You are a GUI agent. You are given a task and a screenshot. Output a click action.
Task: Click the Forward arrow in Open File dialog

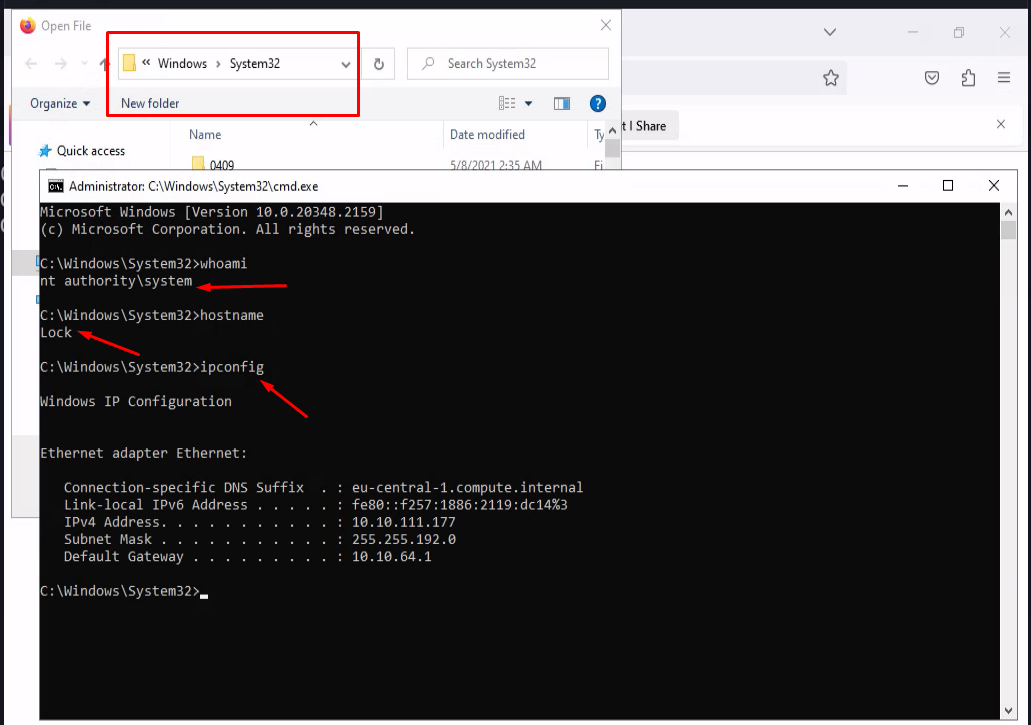pos(60,64)
